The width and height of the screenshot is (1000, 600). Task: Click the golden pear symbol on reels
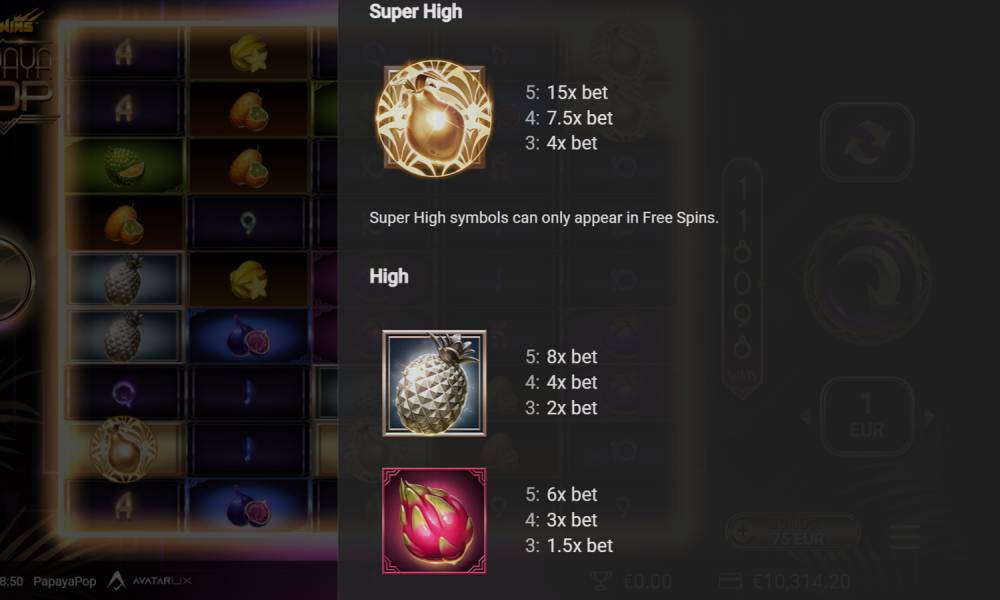123,448
